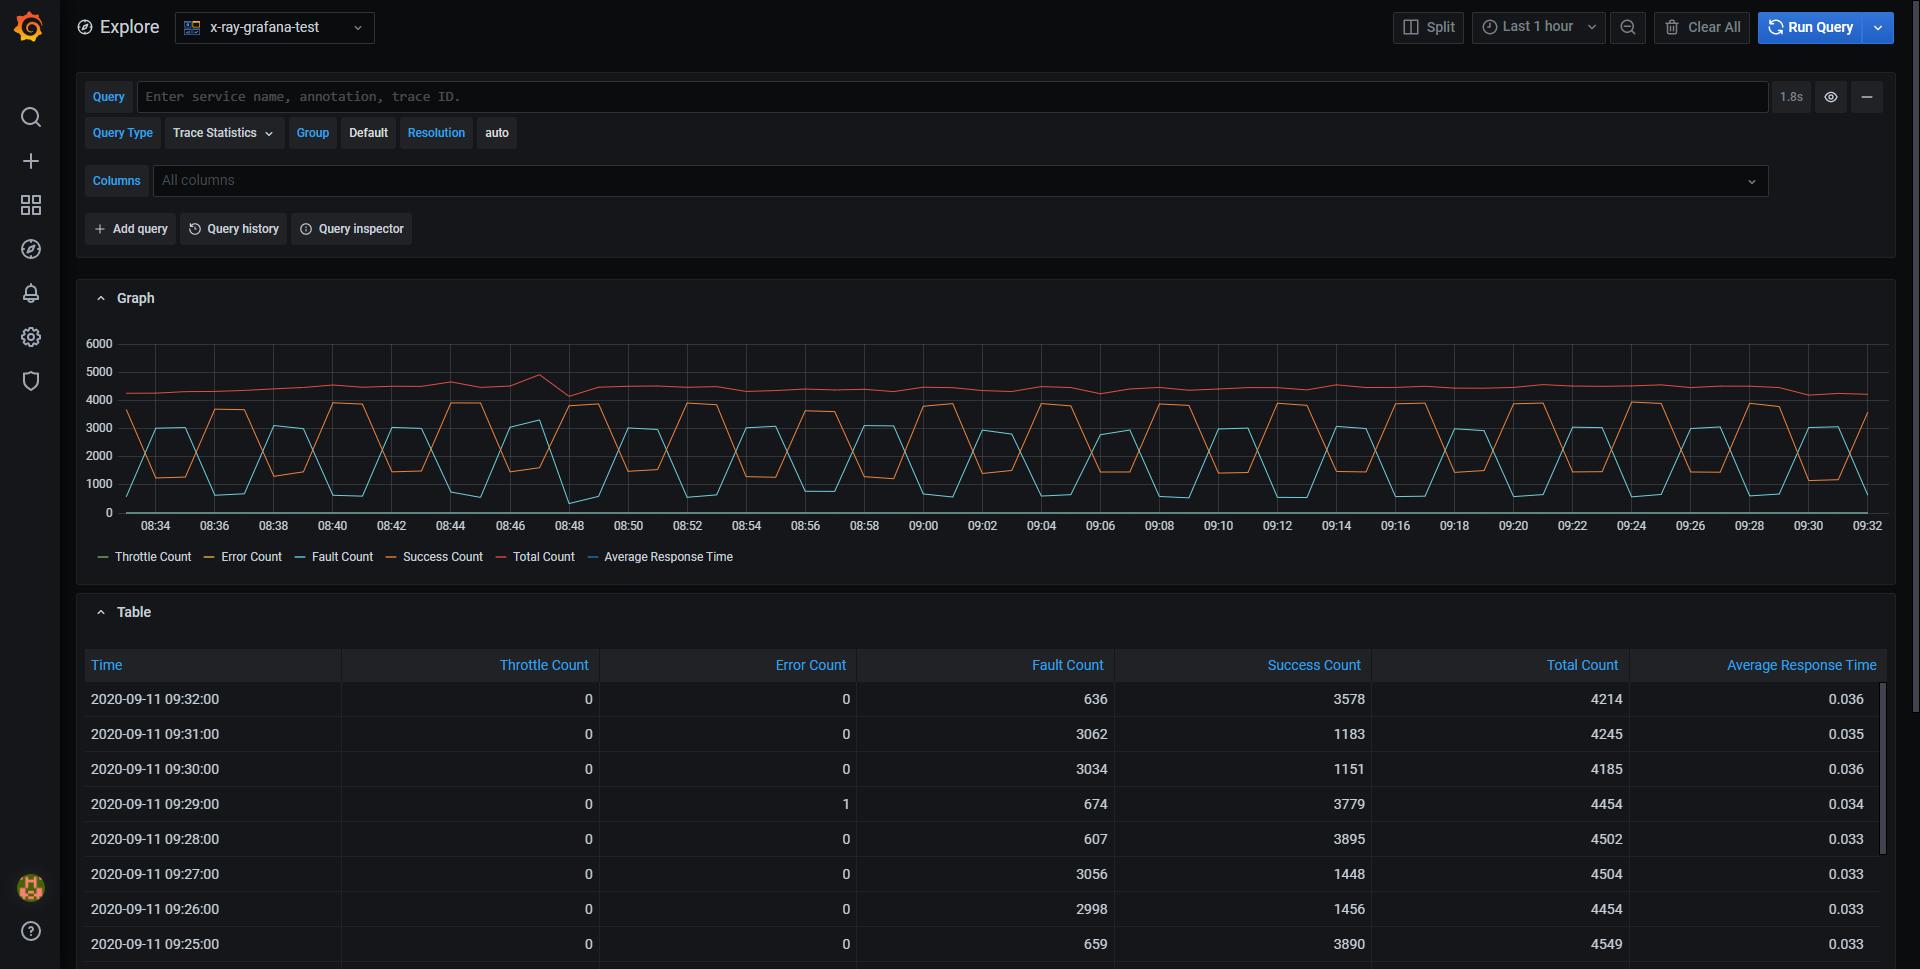Viewport: 1920px width, 969px height.
Task: Open the Configuration gear icon
Action: pyautogui.click(x=31, y=337)
